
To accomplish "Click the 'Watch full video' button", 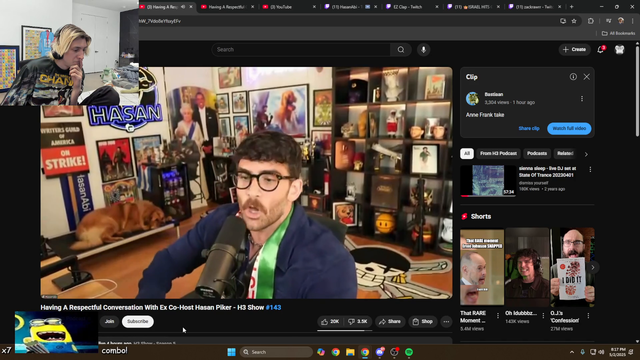I will click(569, 129).
